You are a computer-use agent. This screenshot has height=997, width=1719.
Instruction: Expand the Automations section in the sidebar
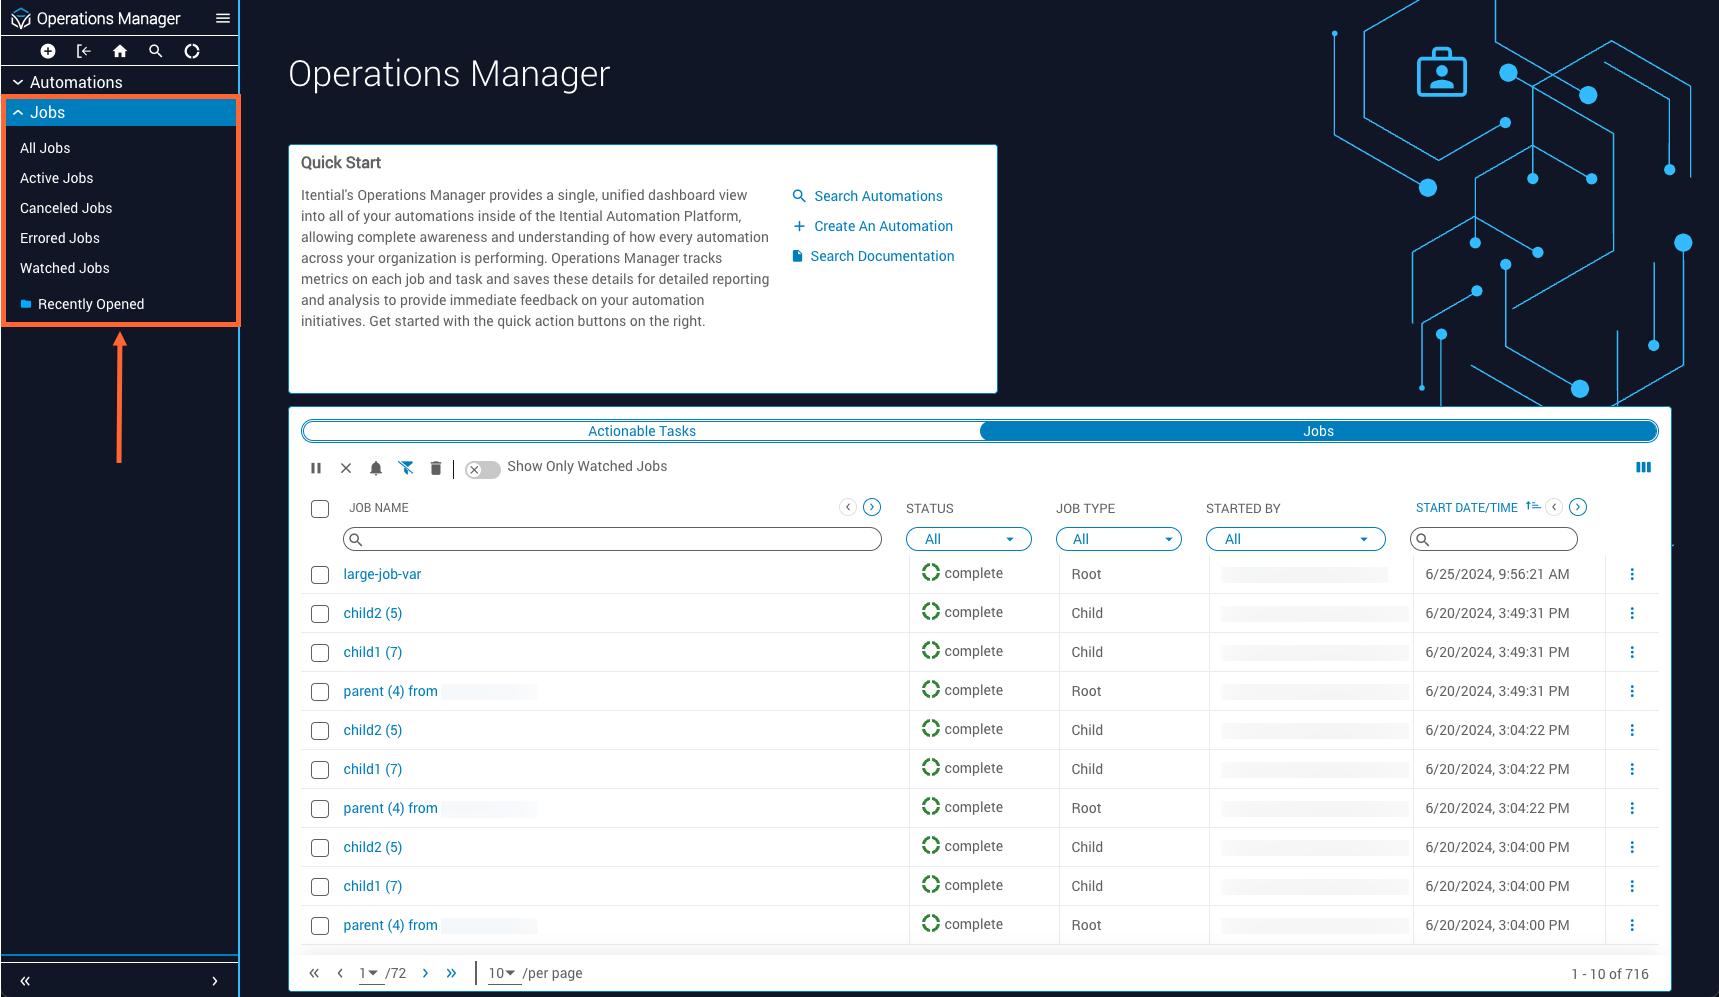pyautogui.click(x=76, y=82)
